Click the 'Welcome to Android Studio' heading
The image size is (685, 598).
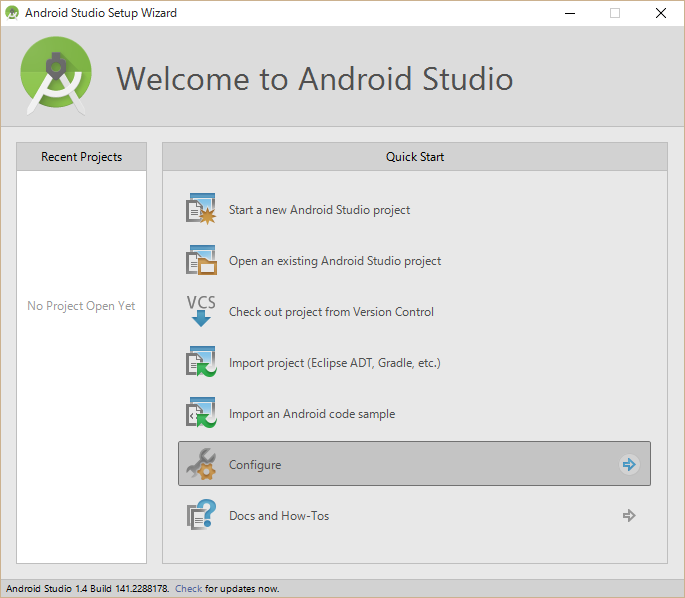[315, 79]
